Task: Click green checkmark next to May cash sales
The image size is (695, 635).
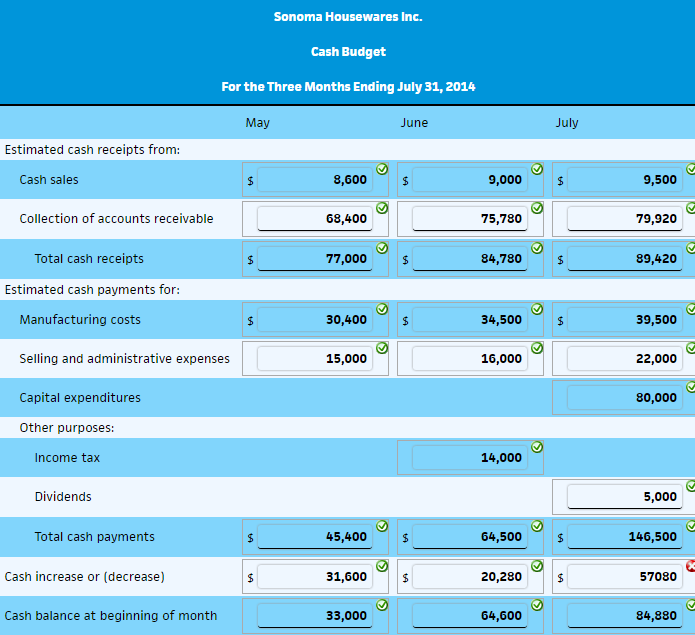Action: [x=382, y=168]
